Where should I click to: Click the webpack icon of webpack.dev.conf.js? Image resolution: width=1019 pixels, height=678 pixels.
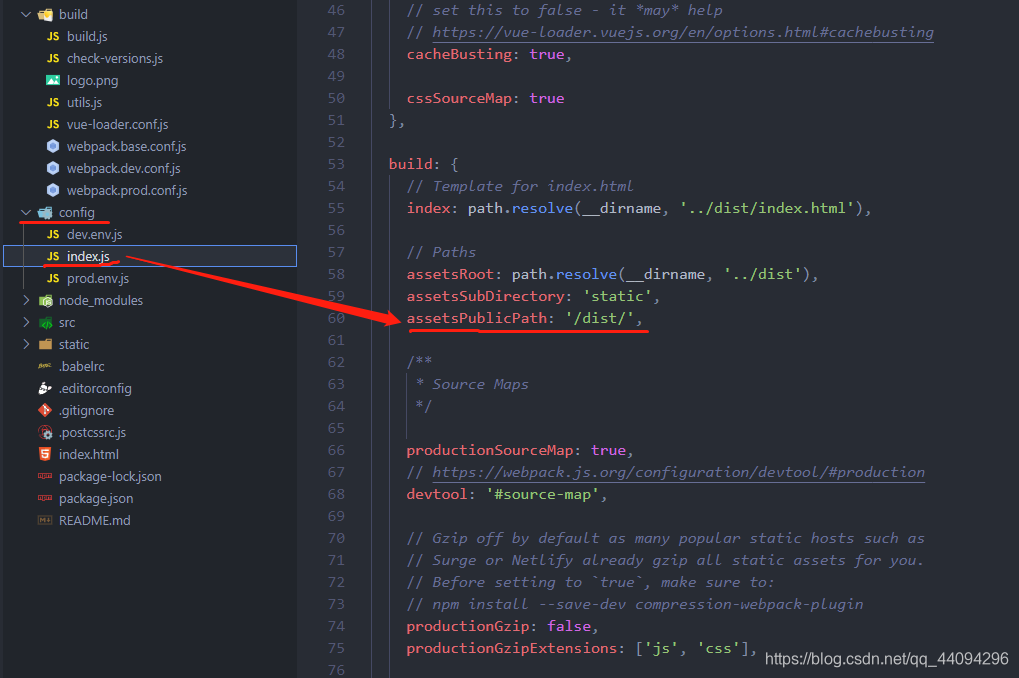(53, 168)
